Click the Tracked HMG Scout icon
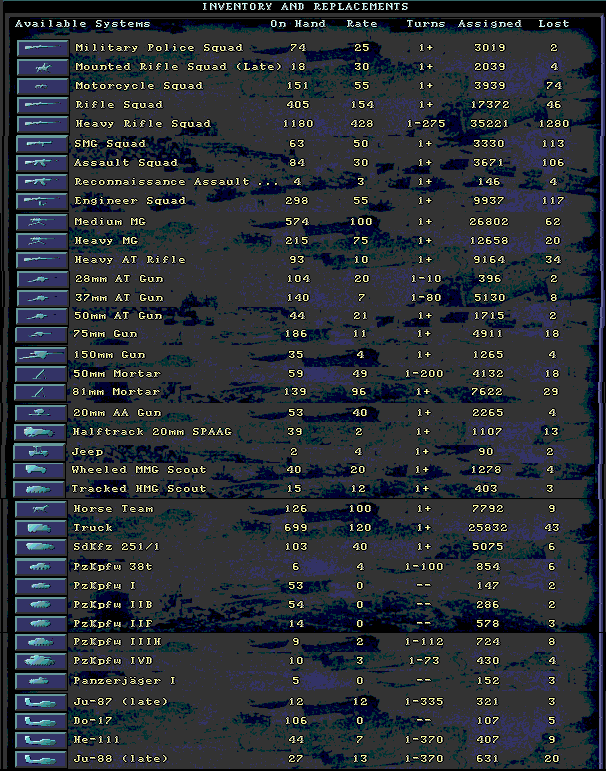 pyautogui.click(x=39, y=489)
